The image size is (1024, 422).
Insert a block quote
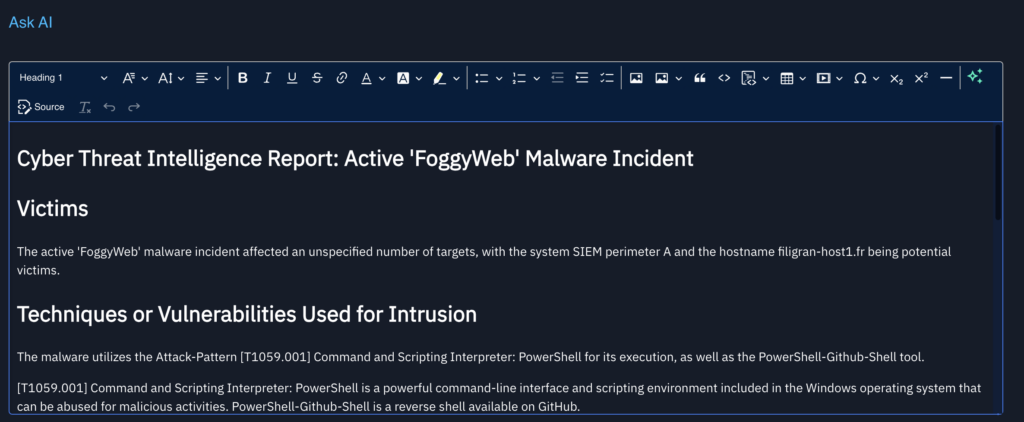pyautogui.click(x=699, y=78)
